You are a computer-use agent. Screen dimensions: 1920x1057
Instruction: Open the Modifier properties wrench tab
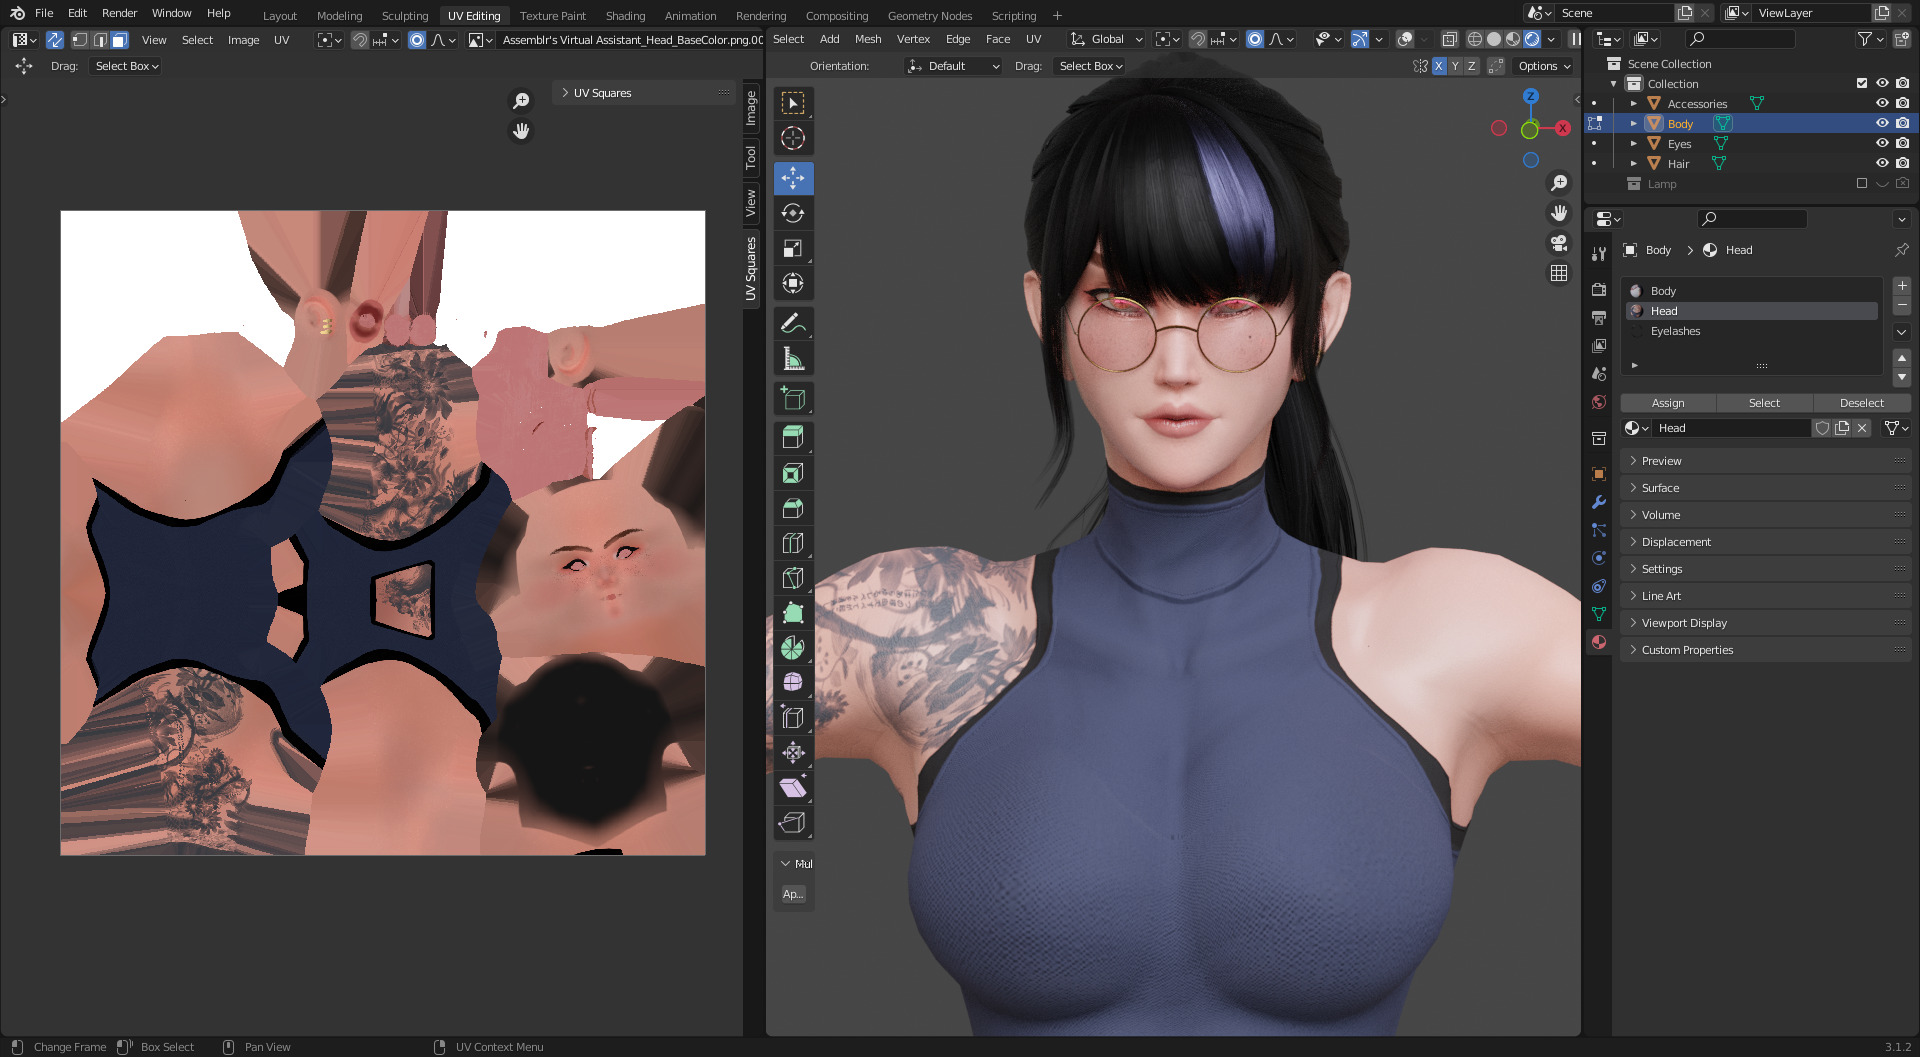click(1599, 502)
